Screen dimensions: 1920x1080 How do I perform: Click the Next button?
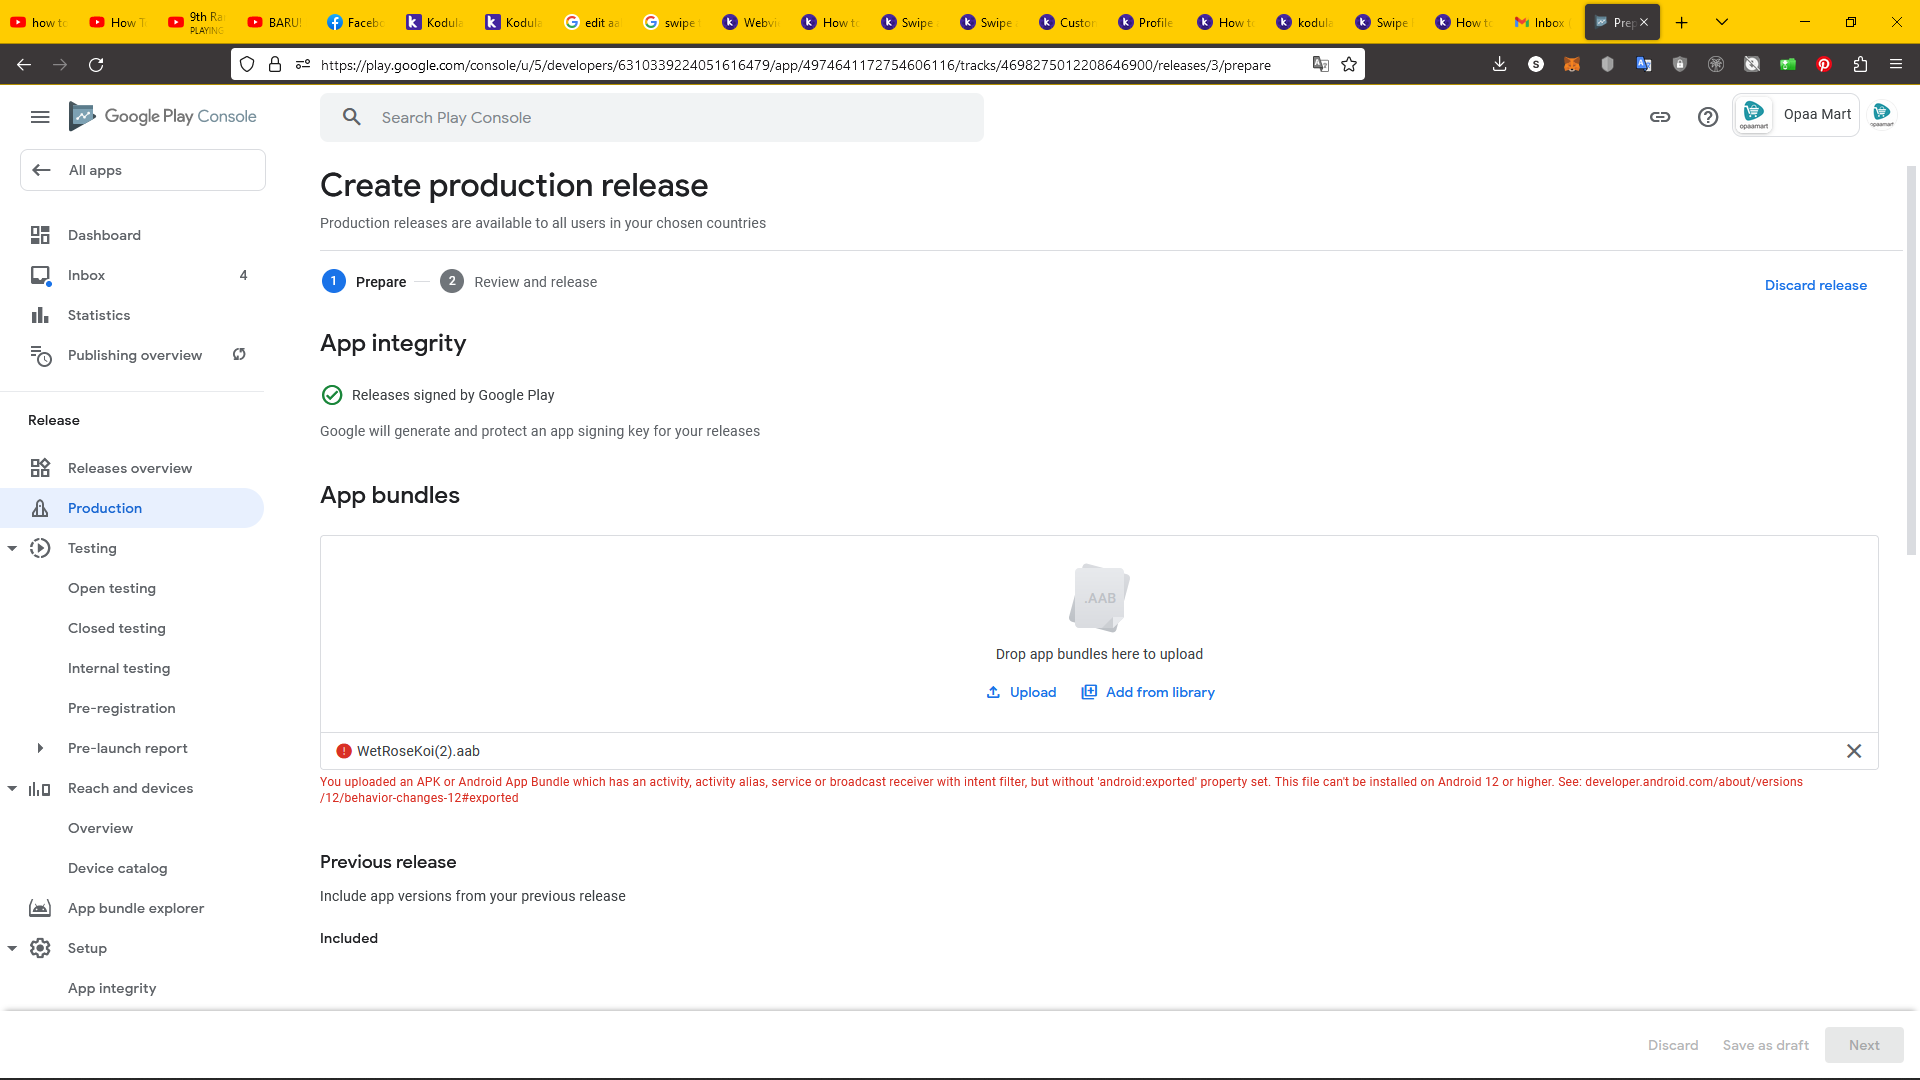(x=1864, y=1045)
